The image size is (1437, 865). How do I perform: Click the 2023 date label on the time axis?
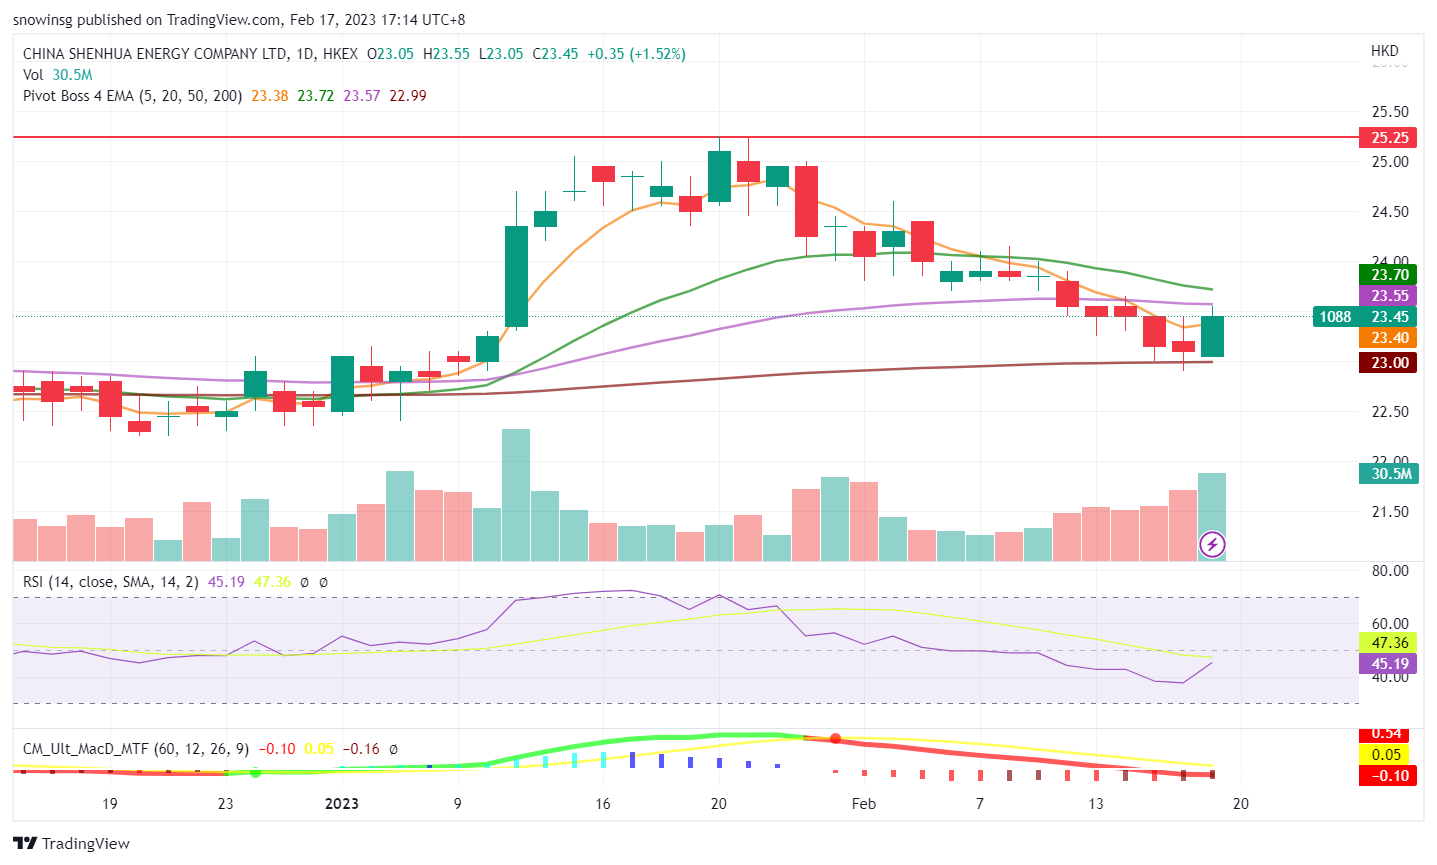tap(342, 804)
